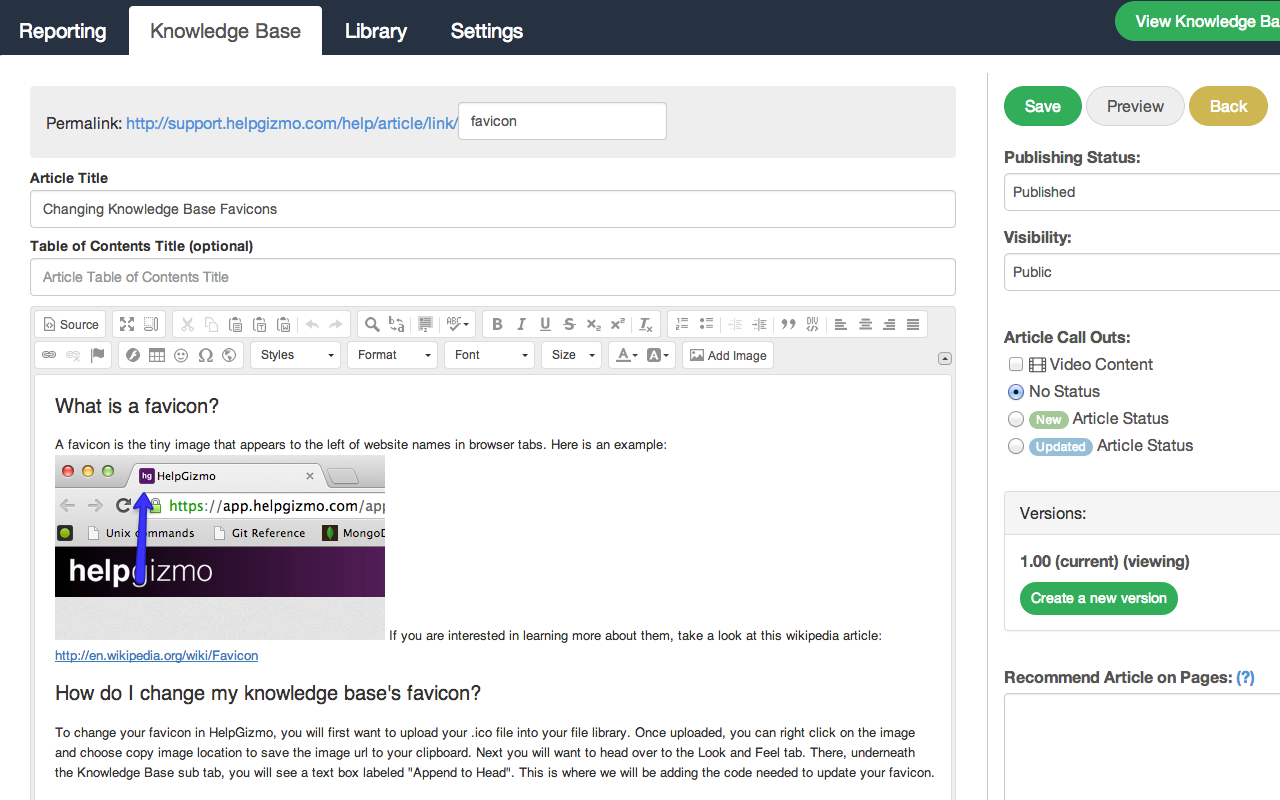The height and width of the screenshot is (800, 1280).
Task: Align text left
Action: point(841,324)
